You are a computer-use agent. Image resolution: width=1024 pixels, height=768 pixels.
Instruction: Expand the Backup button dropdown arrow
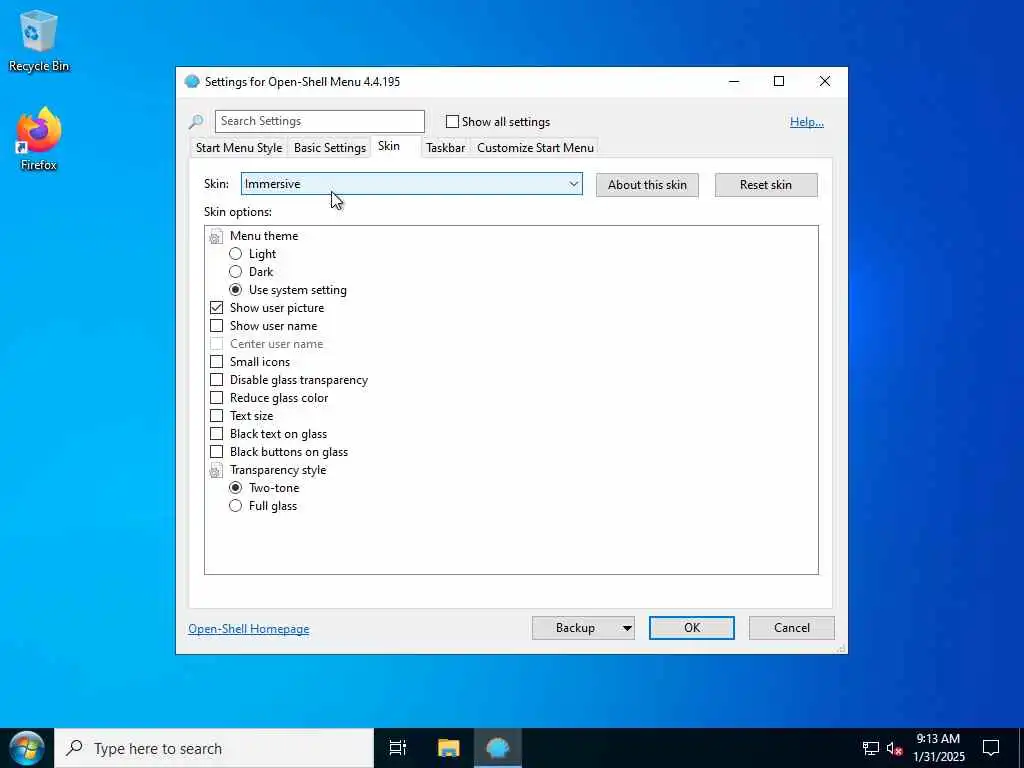pyautogui.click(x=626, y=628)
